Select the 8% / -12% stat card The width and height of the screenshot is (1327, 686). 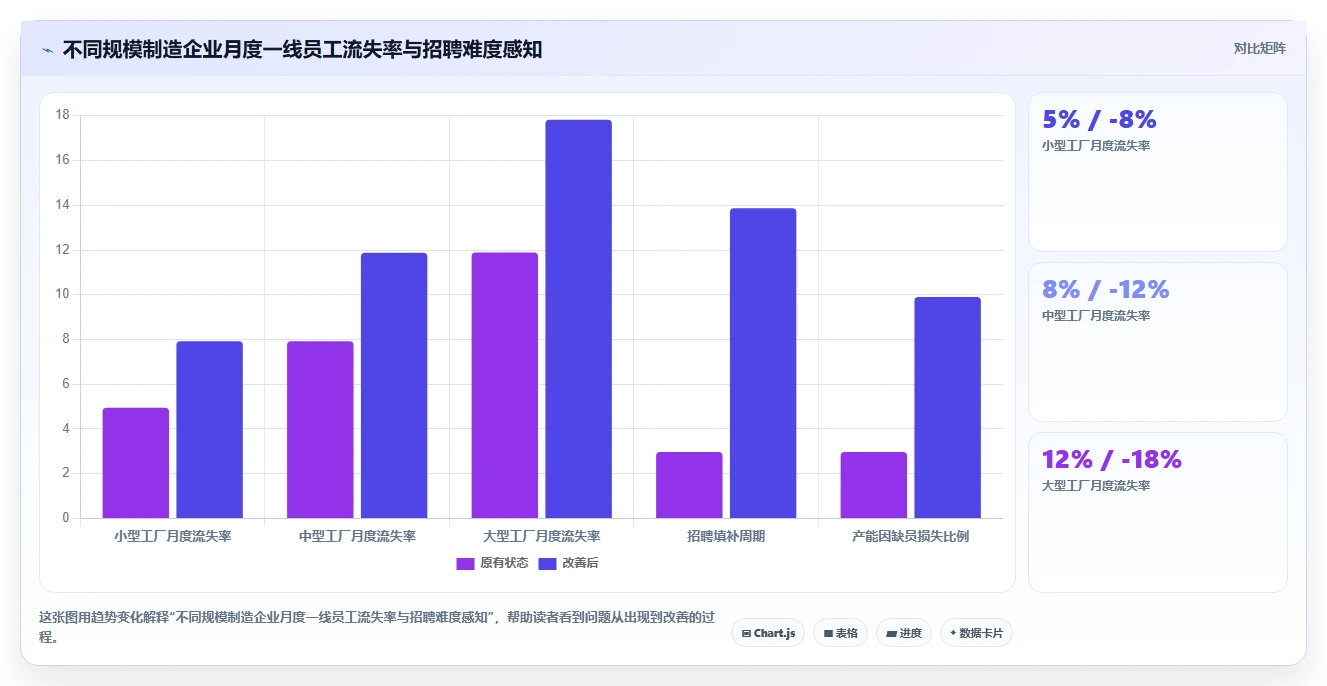[x=1158, y=342]
